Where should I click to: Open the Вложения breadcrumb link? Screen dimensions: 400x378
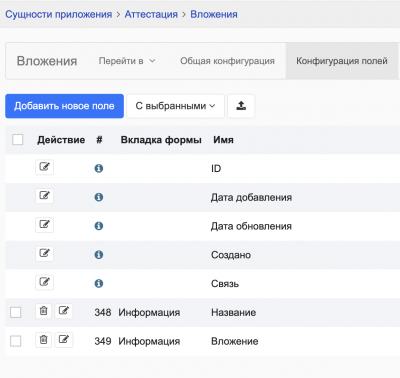click(x=214, y=14)
